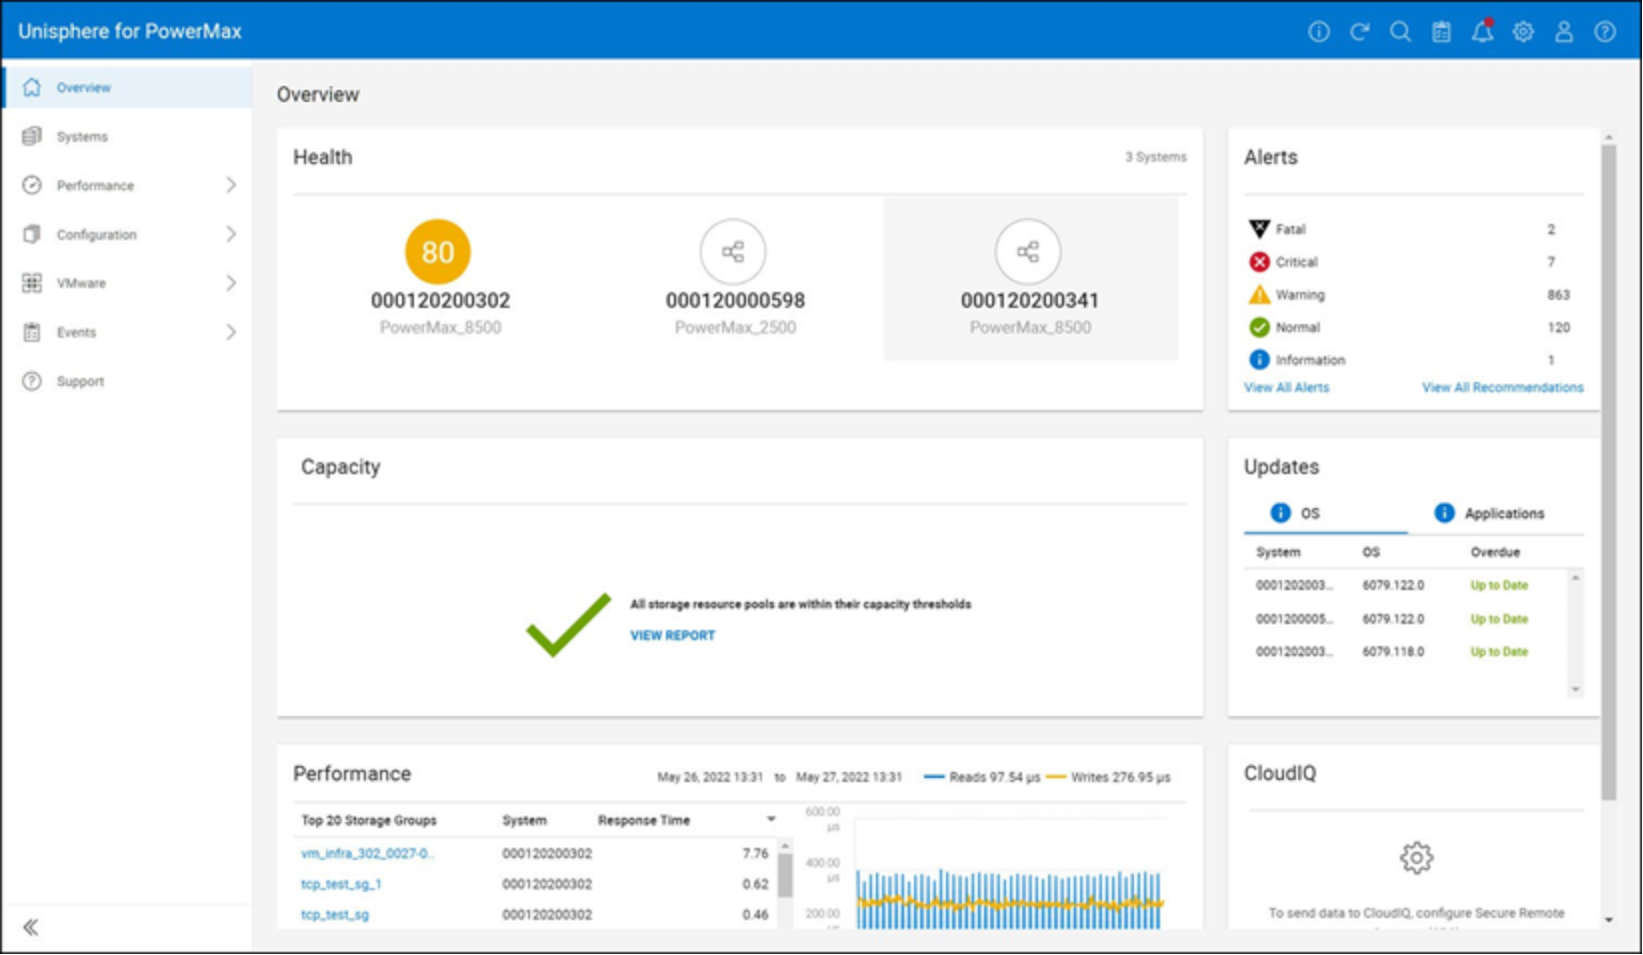Click the Updates table scroll down arrow

[x=1575, y=689]
